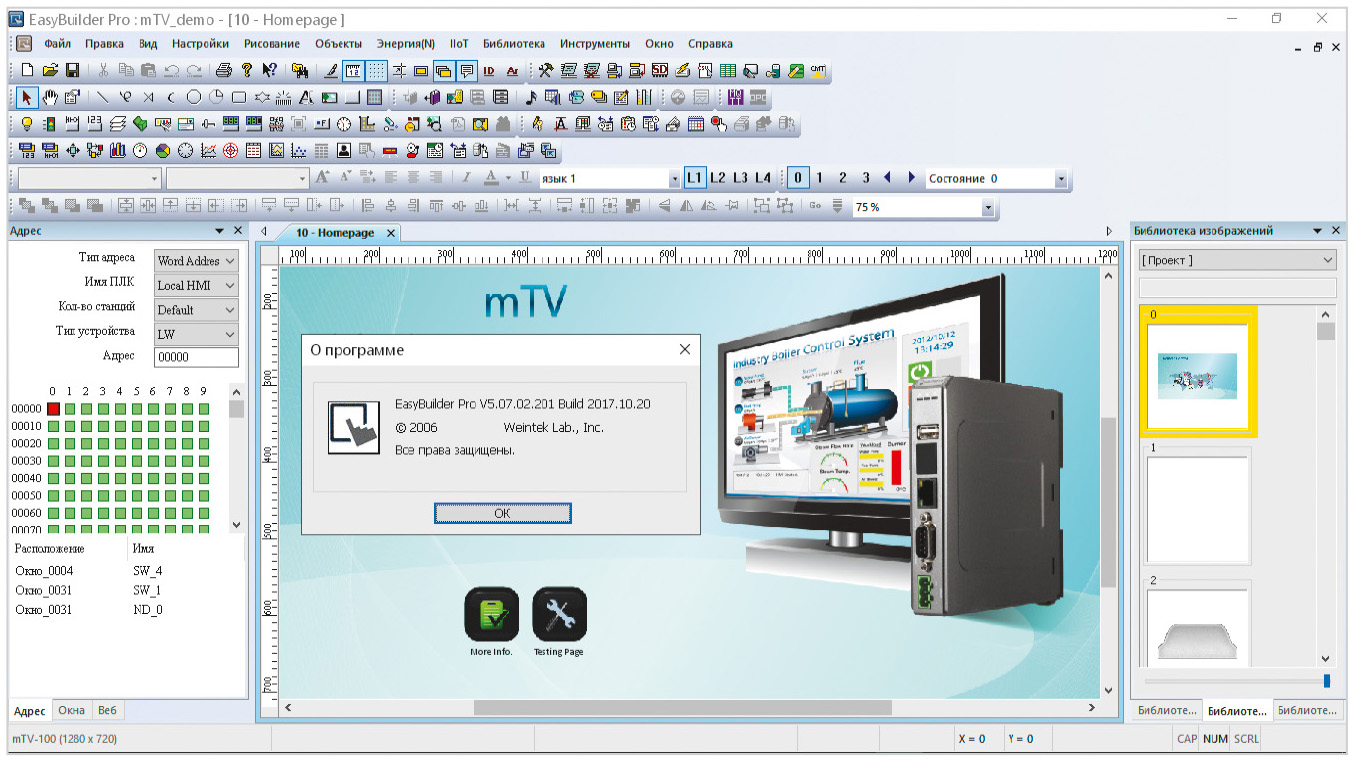Select state 0 button

[x=798, y=178]
